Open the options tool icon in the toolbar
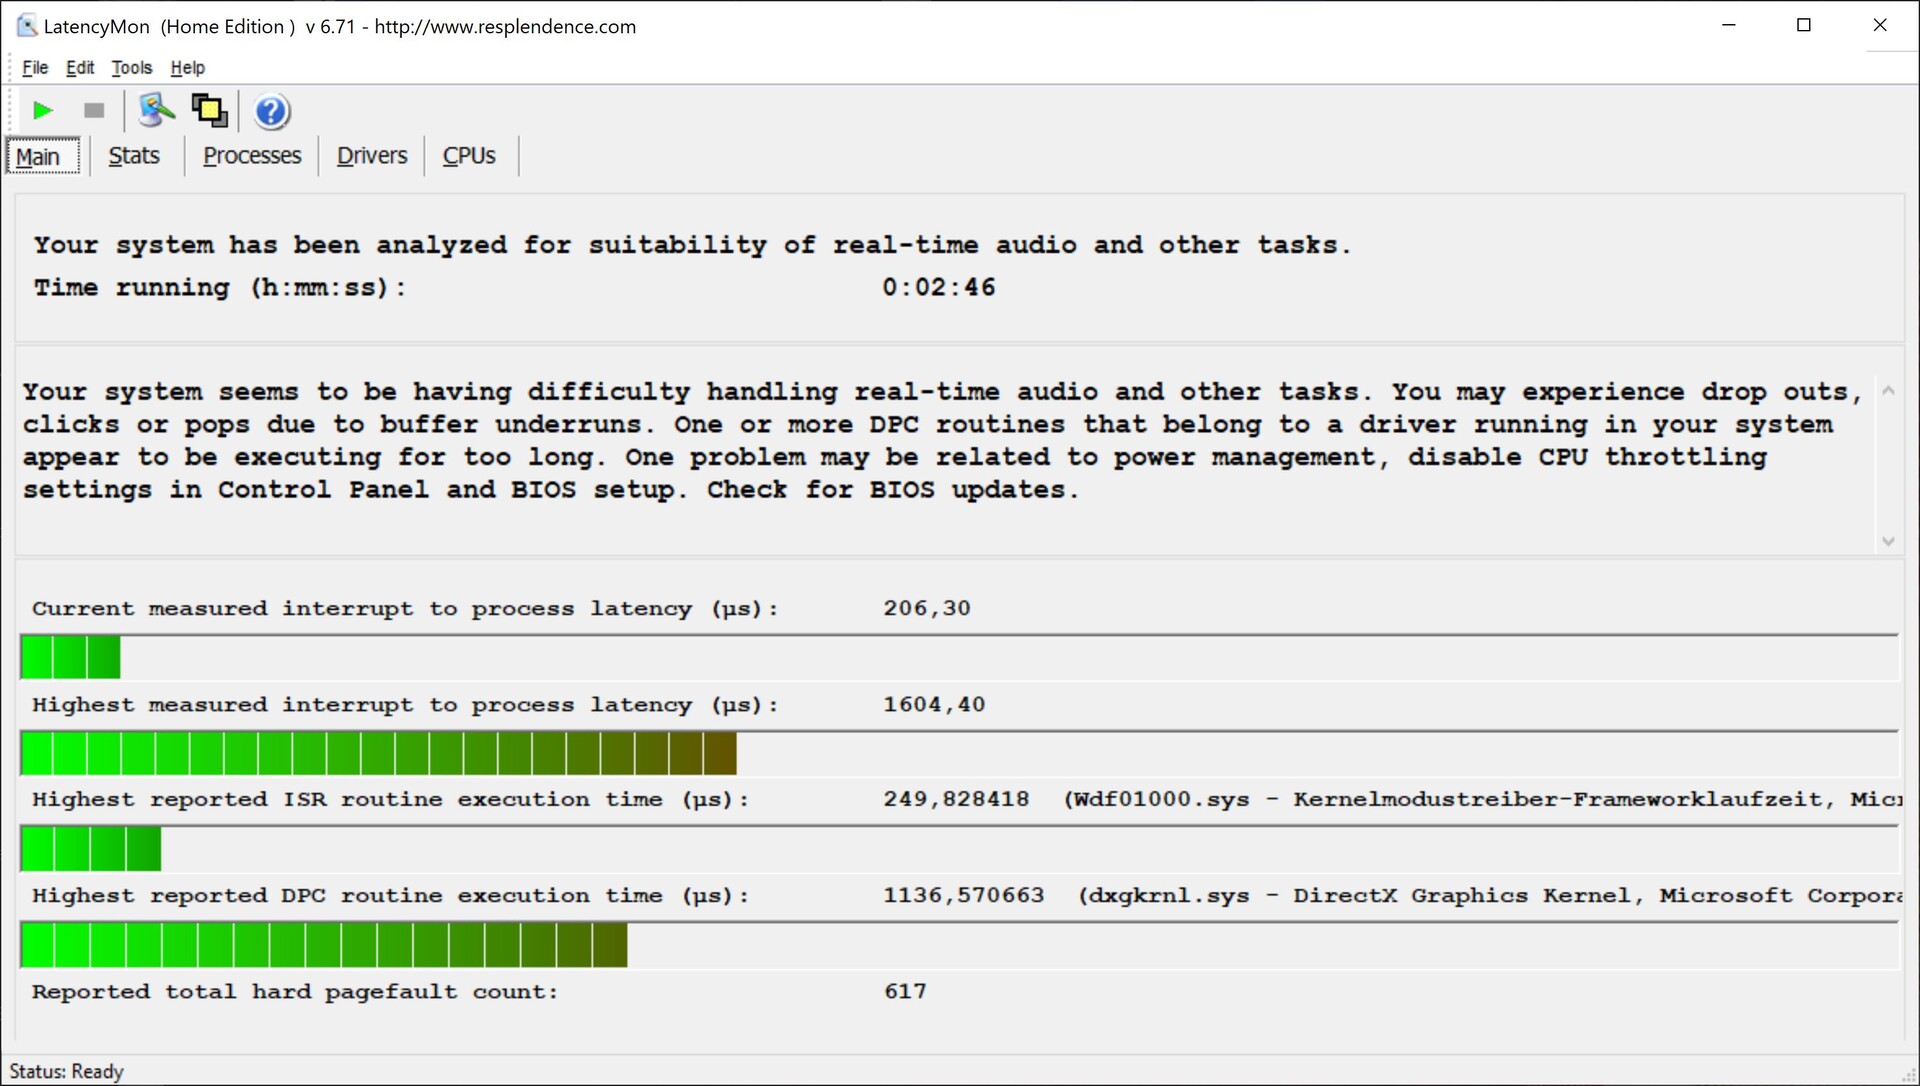 156,111
